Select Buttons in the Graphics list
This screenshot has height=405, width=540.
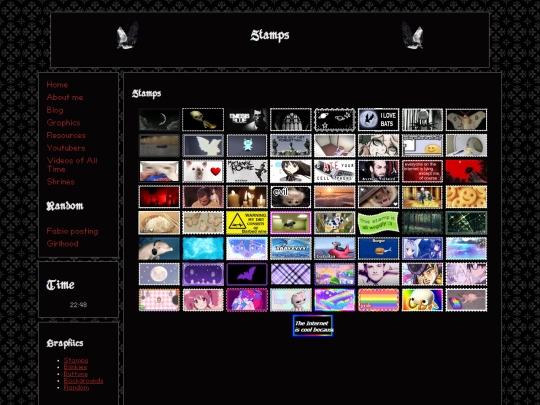click(75, 374)
